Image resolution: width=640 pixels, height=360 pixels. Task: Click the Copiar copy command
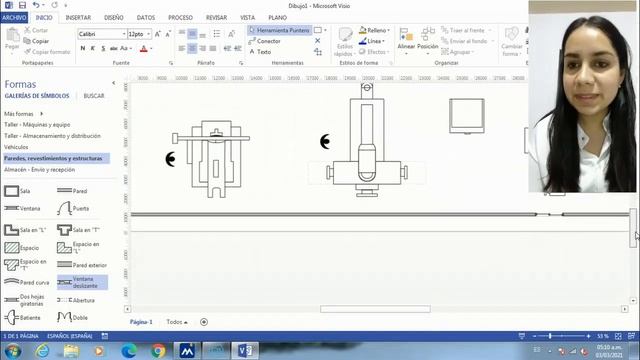(36, 41)
